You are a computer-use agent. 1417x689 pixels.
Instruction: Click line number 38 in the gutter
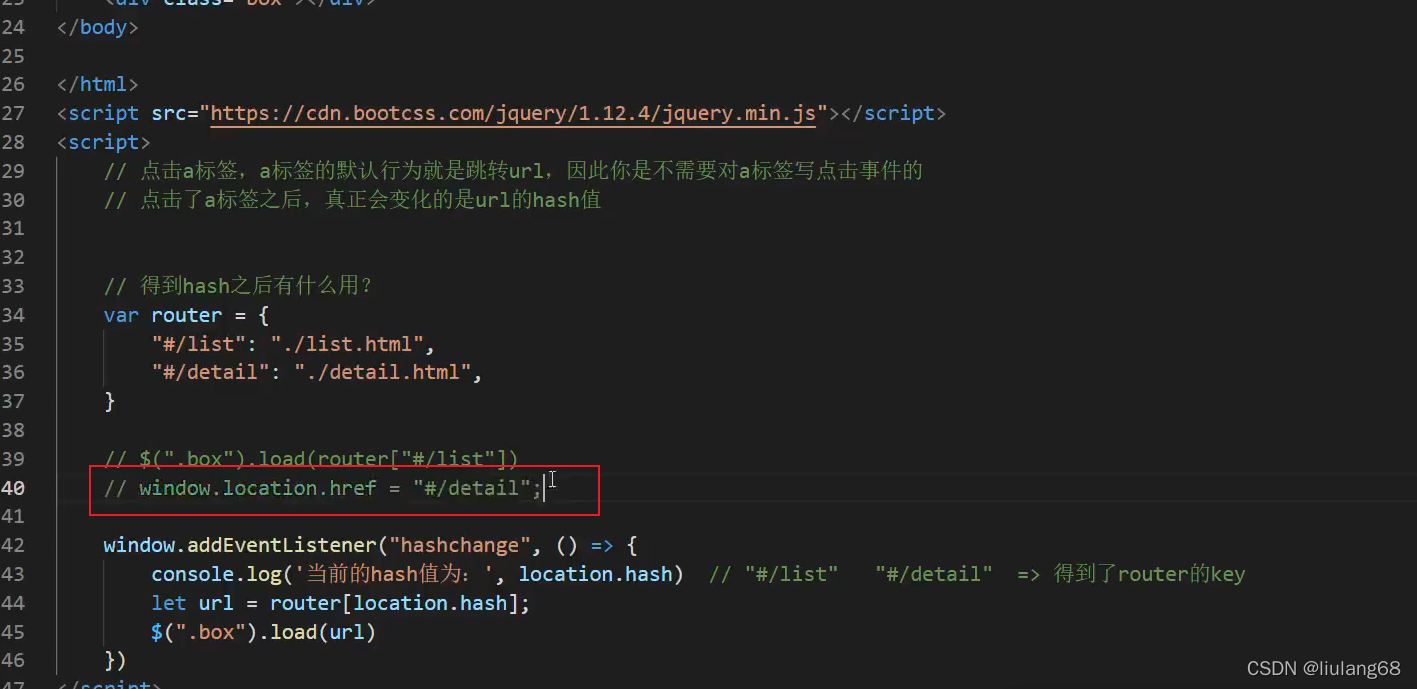tap(13, 430)
